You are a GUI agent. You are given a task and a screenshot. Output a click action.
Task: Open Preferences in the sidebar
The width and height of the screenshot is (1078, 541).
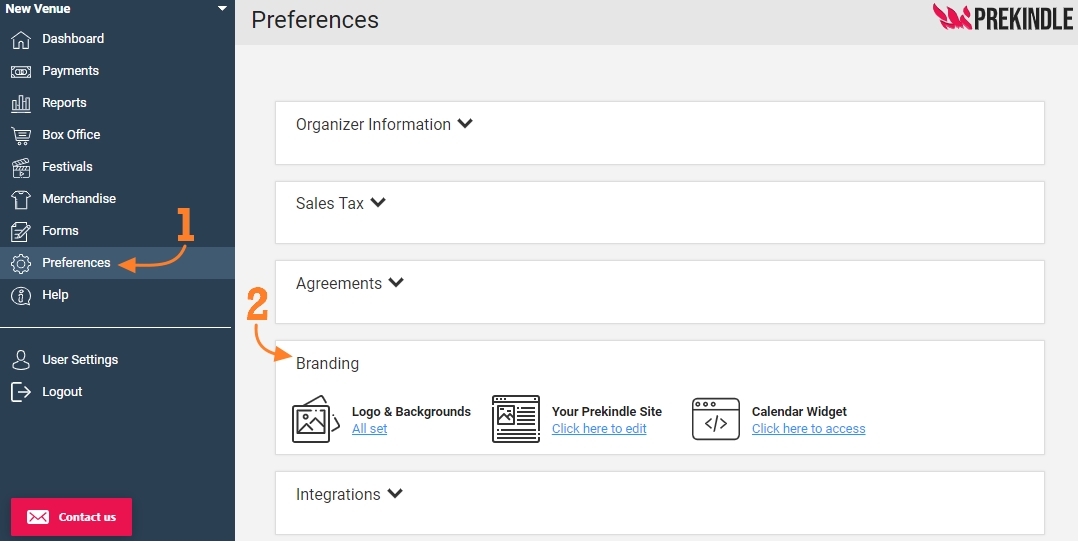(76, 263)
